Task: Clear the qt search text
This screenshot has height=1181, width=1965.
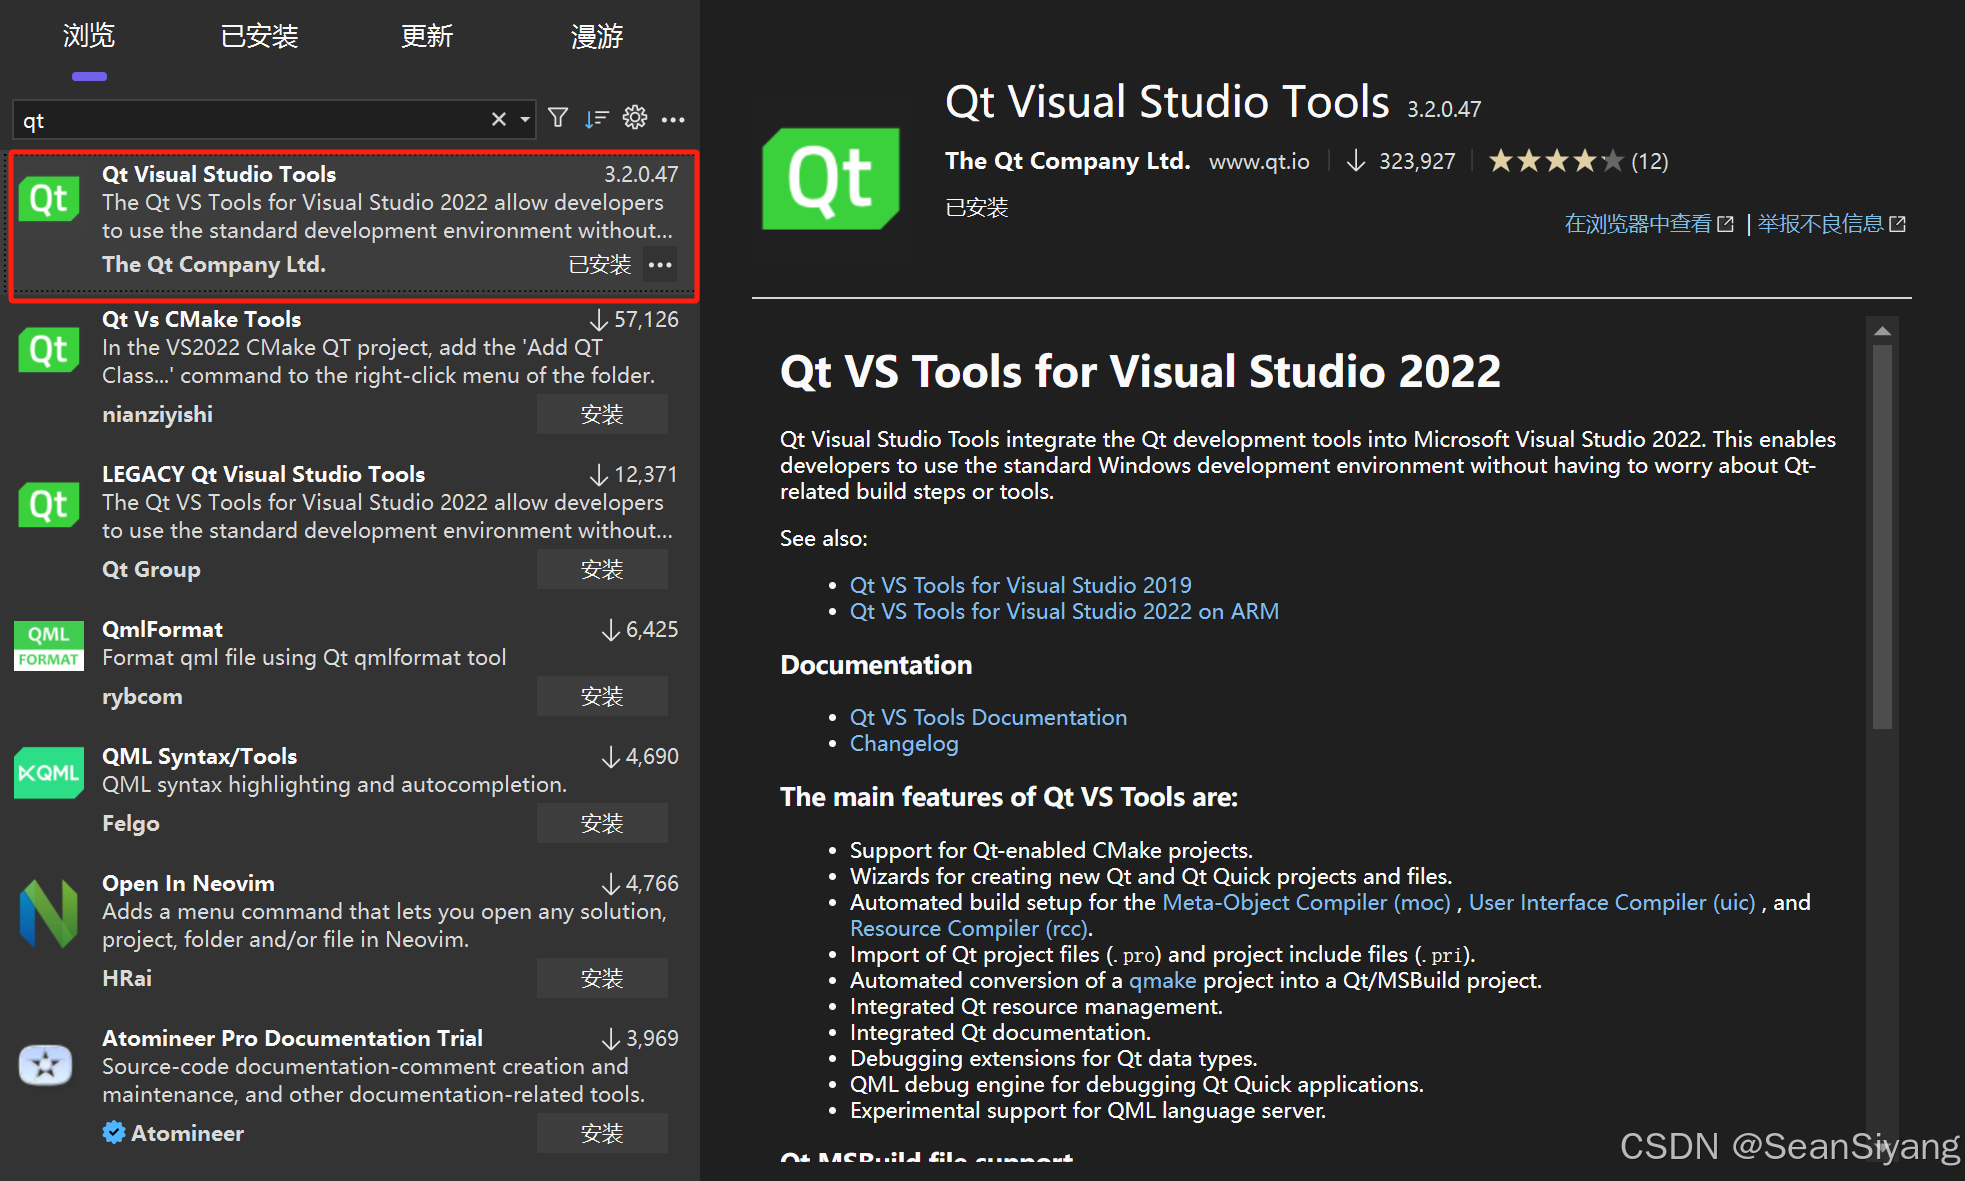Action: pyautogui.click(x=498, y=119)
